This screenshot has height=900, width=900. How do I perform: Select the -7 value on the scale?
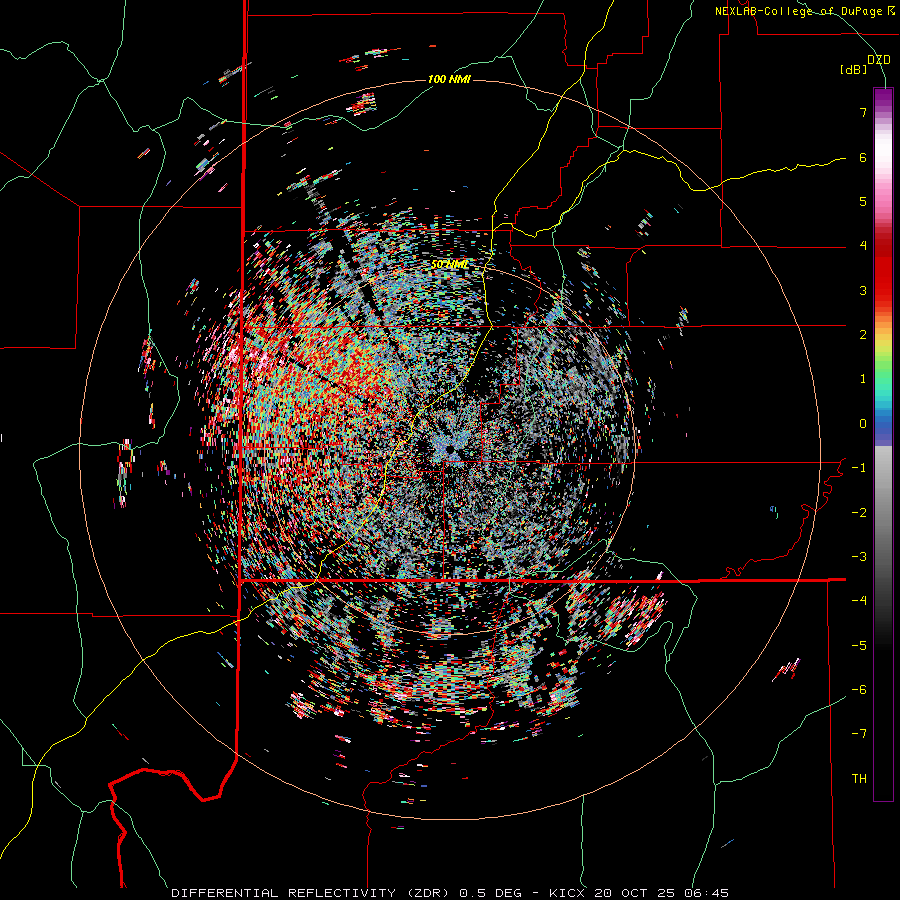[x=859, y=734]
